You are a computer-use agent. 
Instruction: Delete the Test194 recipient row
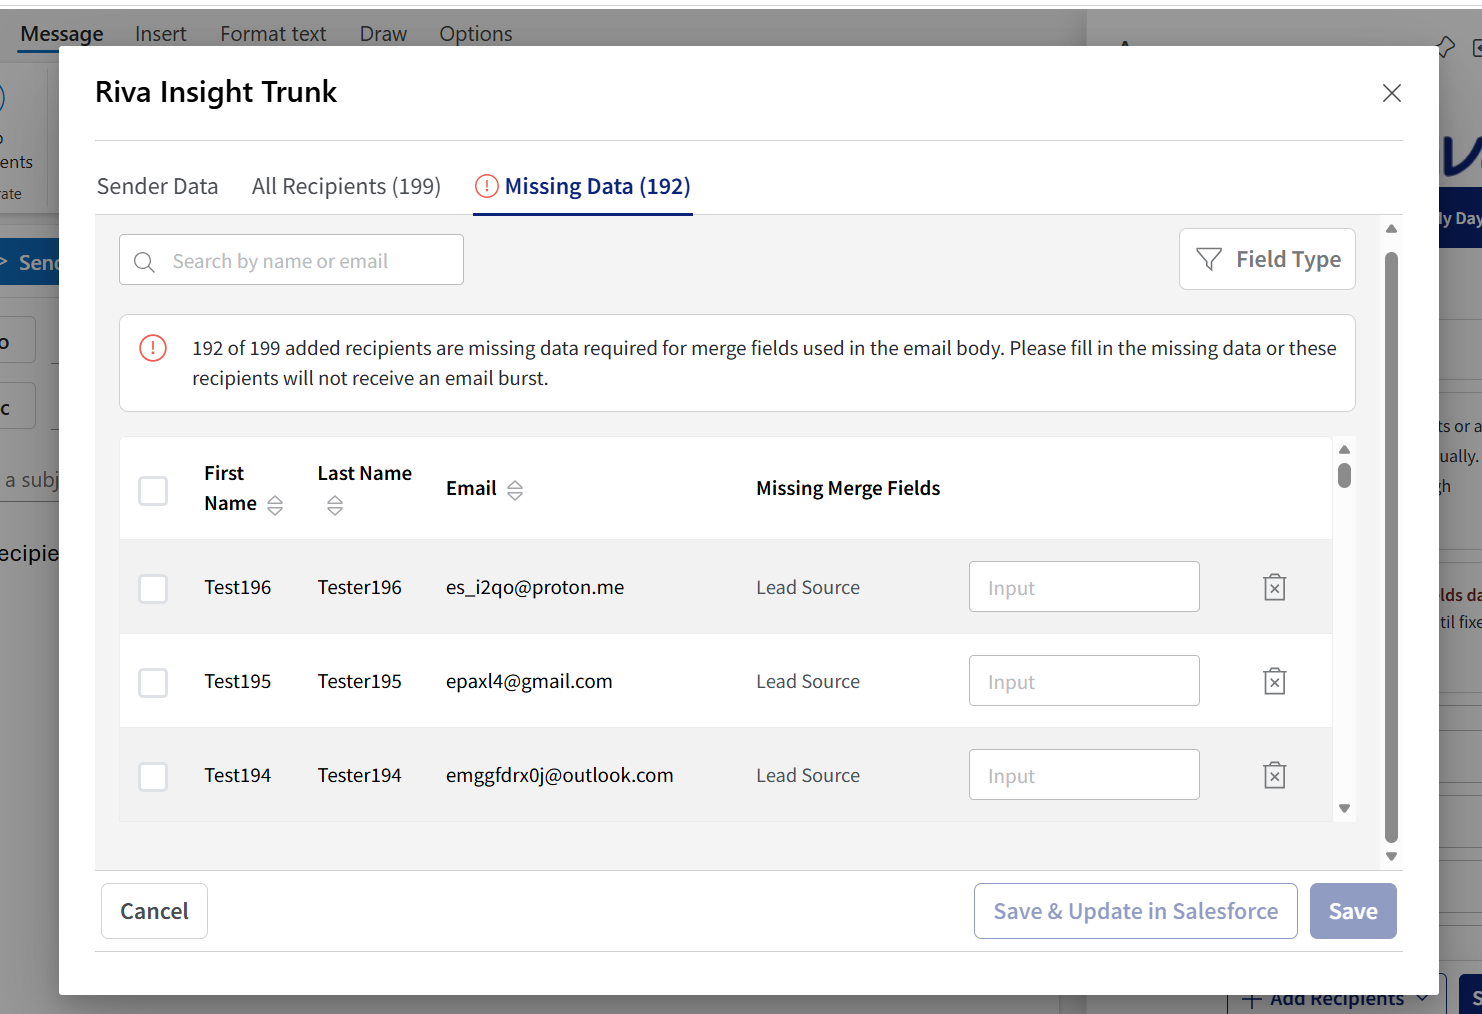[x=1274, y=775]
